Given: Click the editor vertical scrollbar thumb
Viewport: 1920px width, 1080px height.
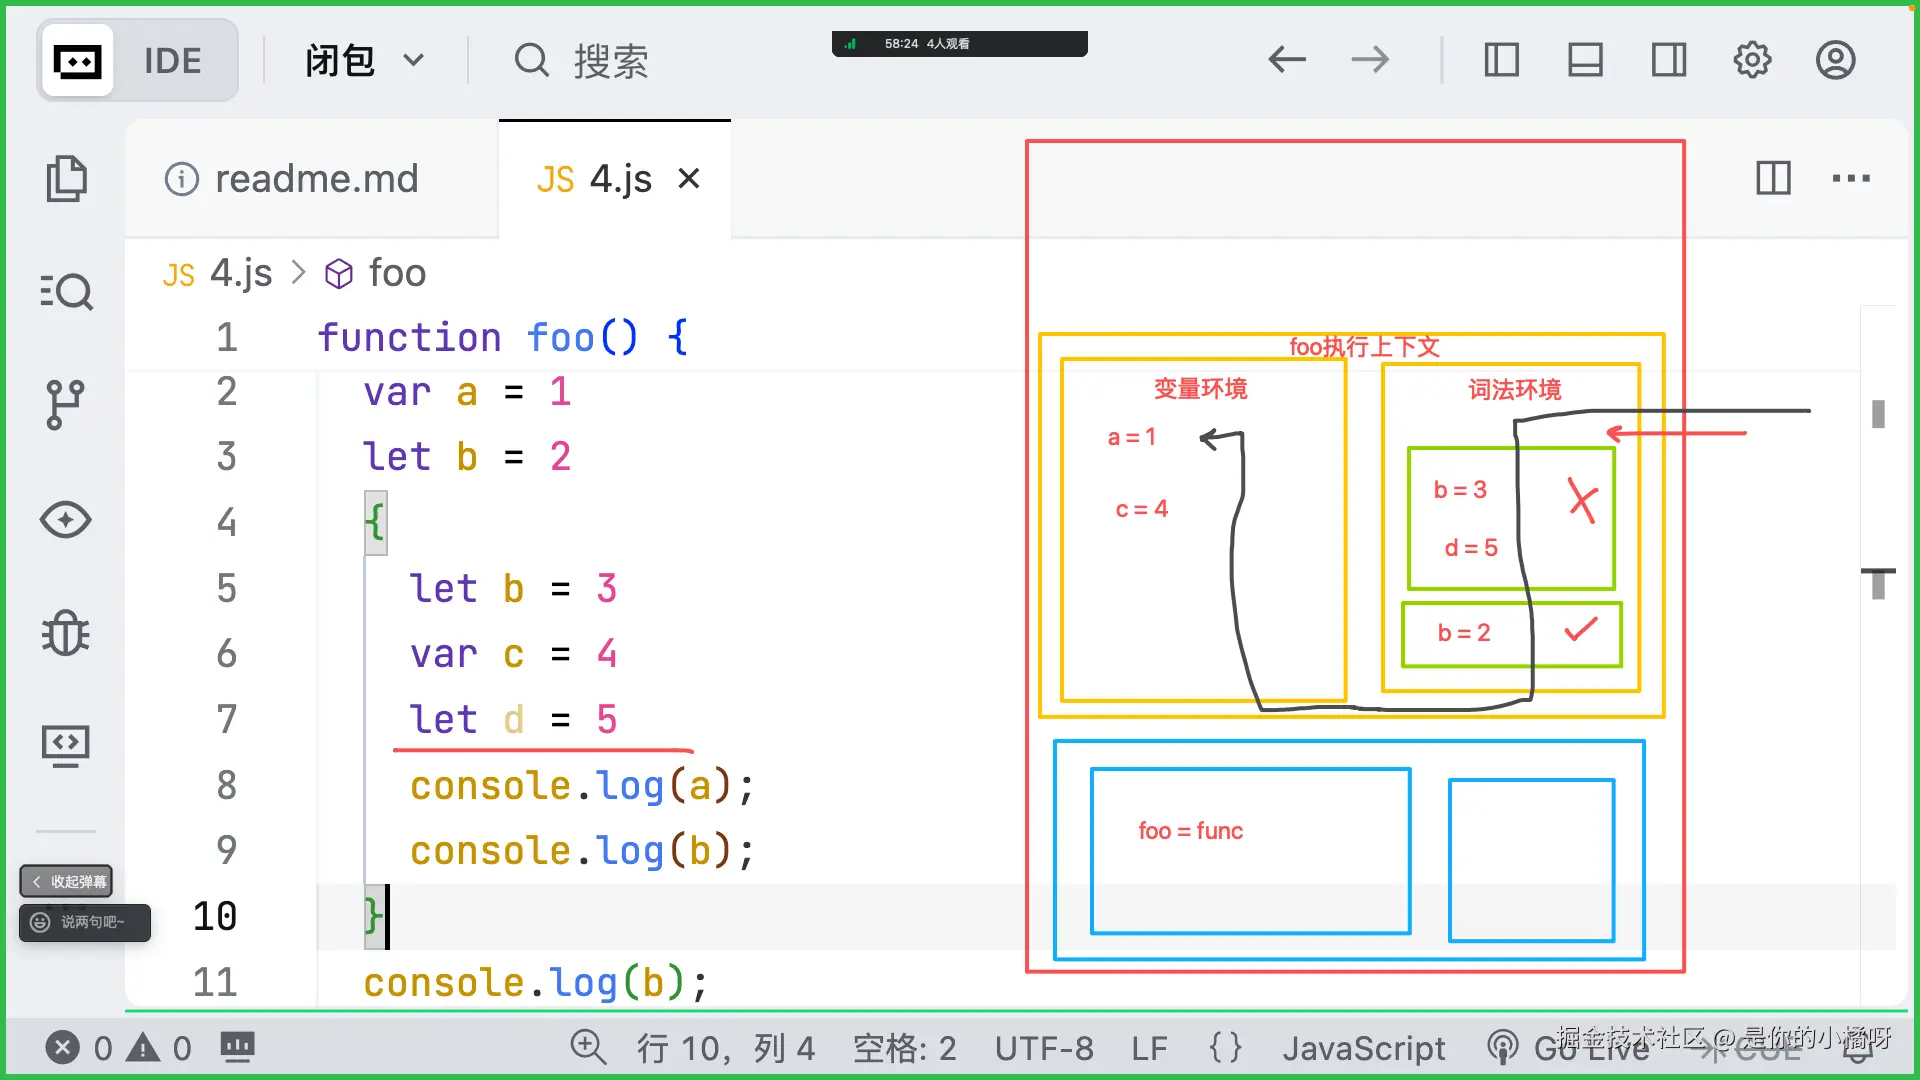Looking at the screenshot, I should click(1878, 414).
